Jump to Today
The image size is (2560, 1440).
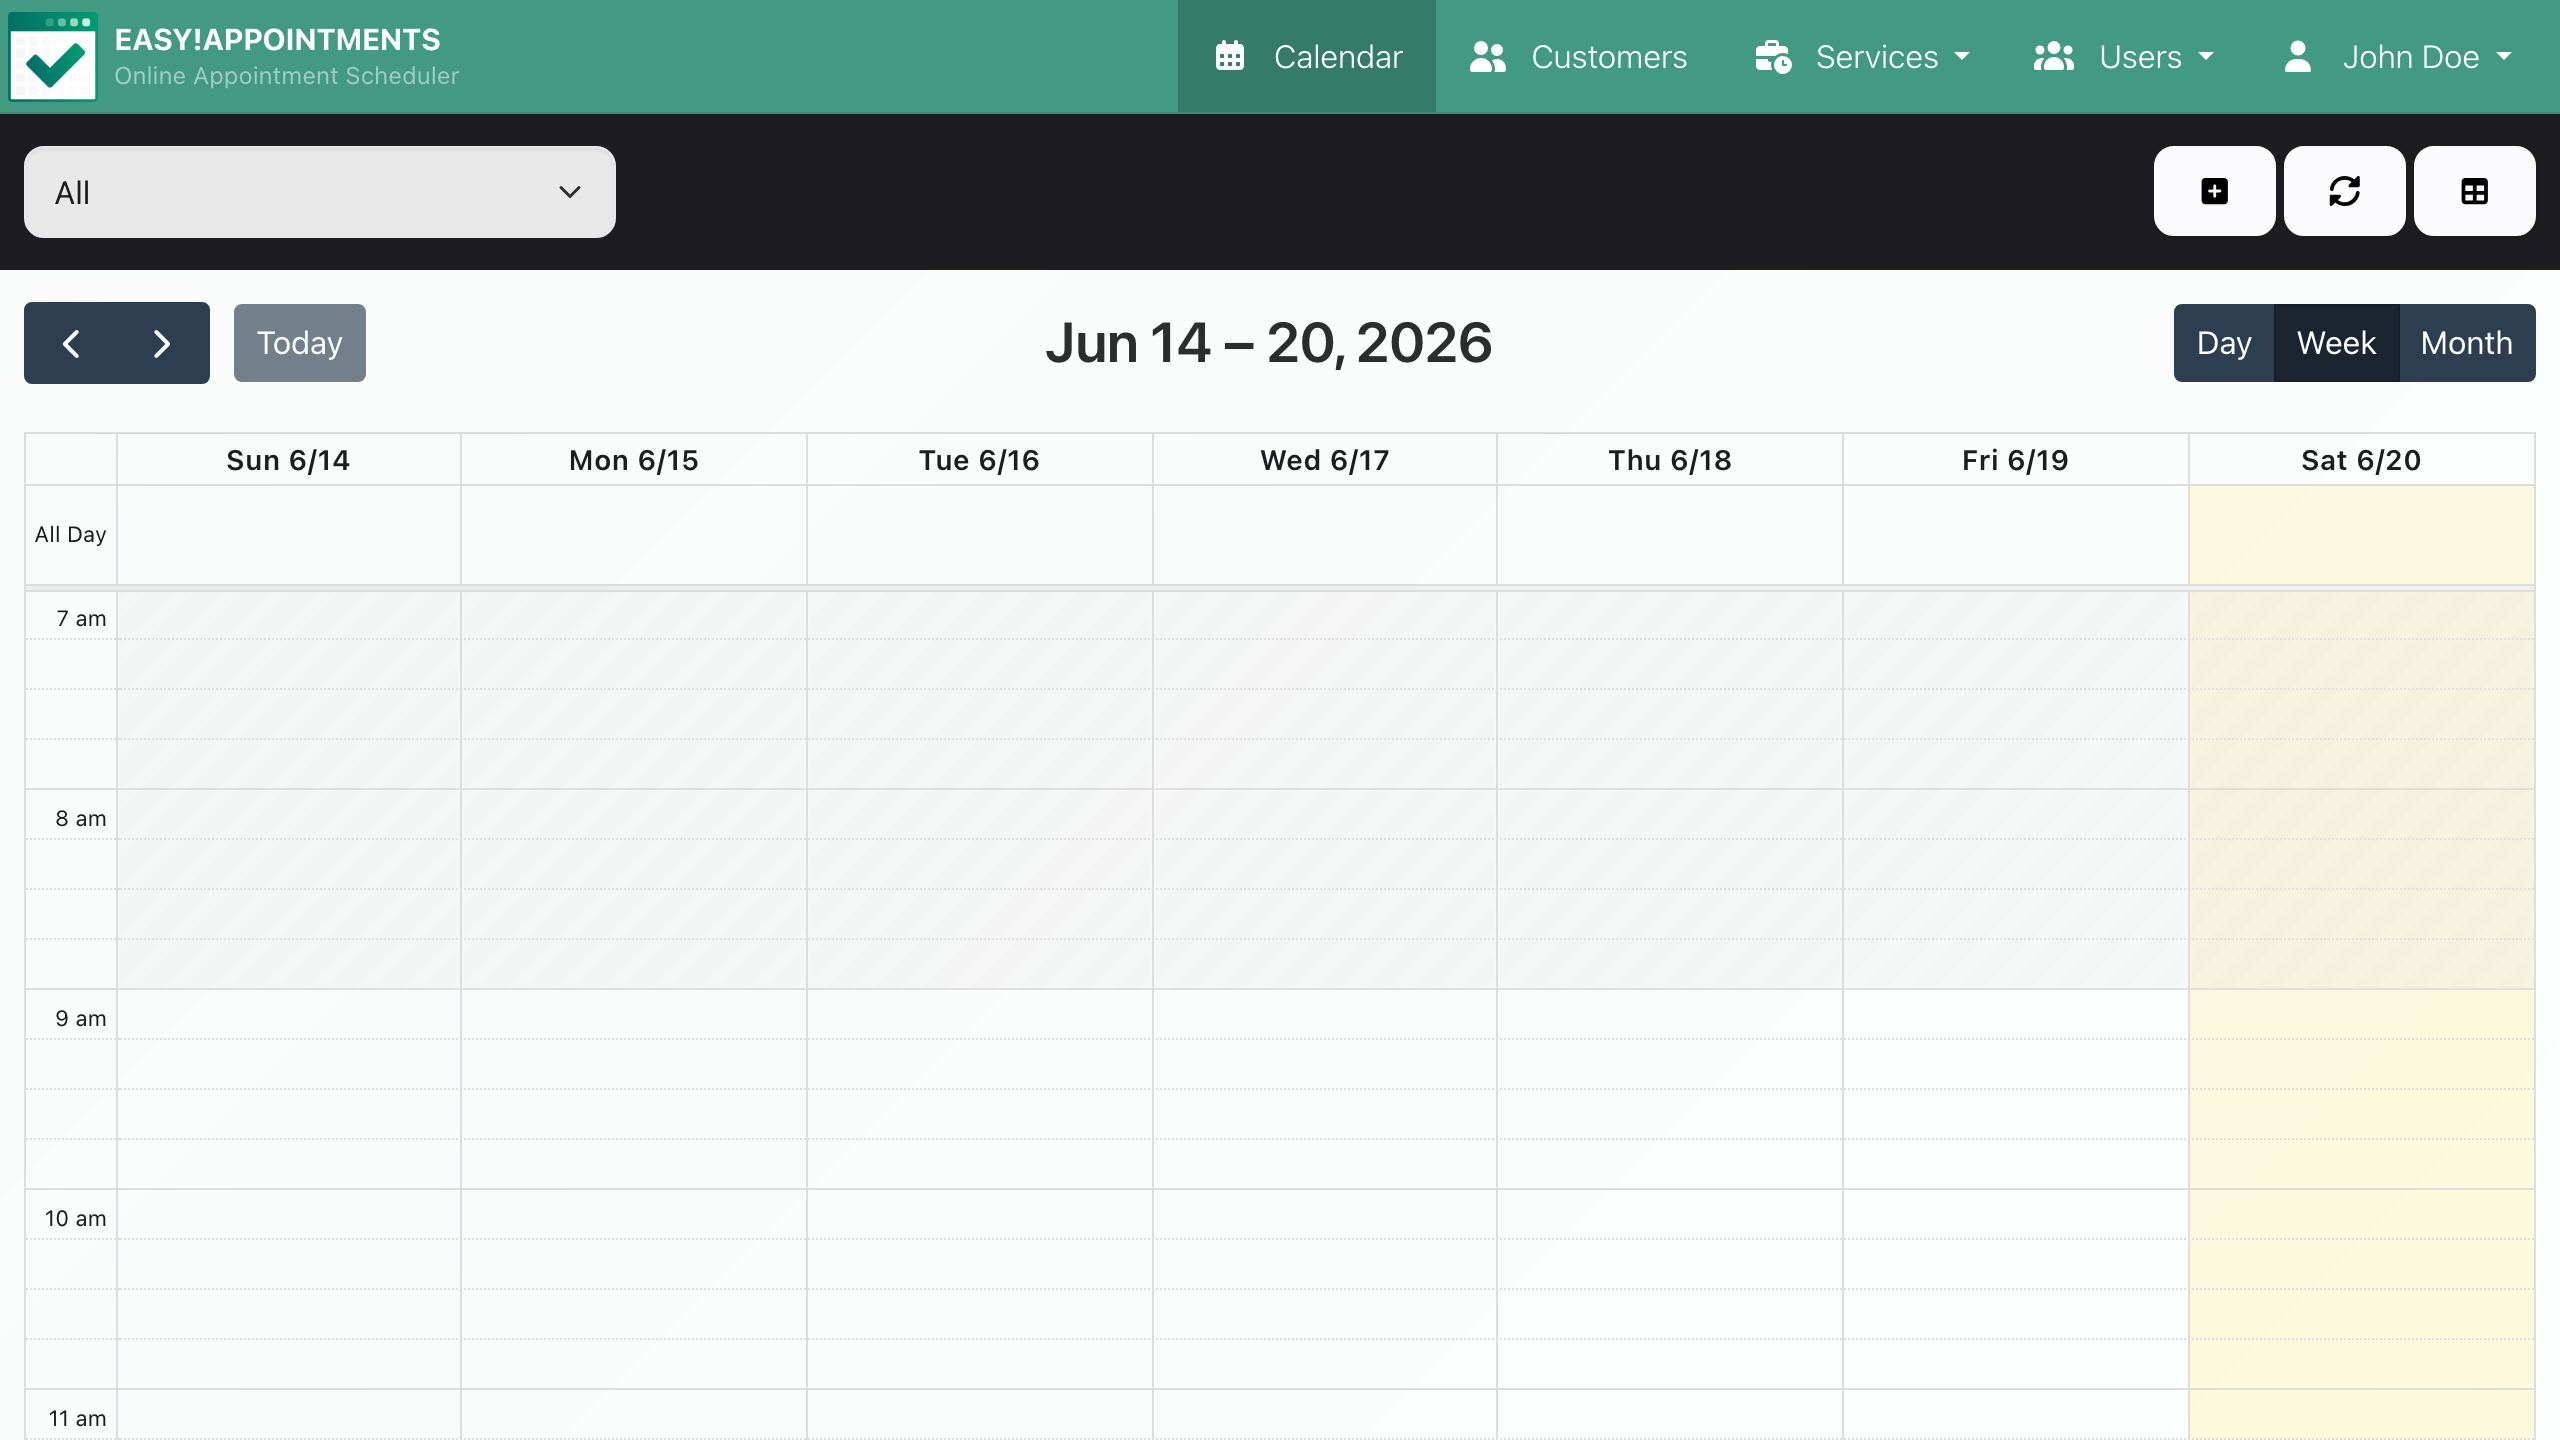pyautogui.click(x=300, y=343)
